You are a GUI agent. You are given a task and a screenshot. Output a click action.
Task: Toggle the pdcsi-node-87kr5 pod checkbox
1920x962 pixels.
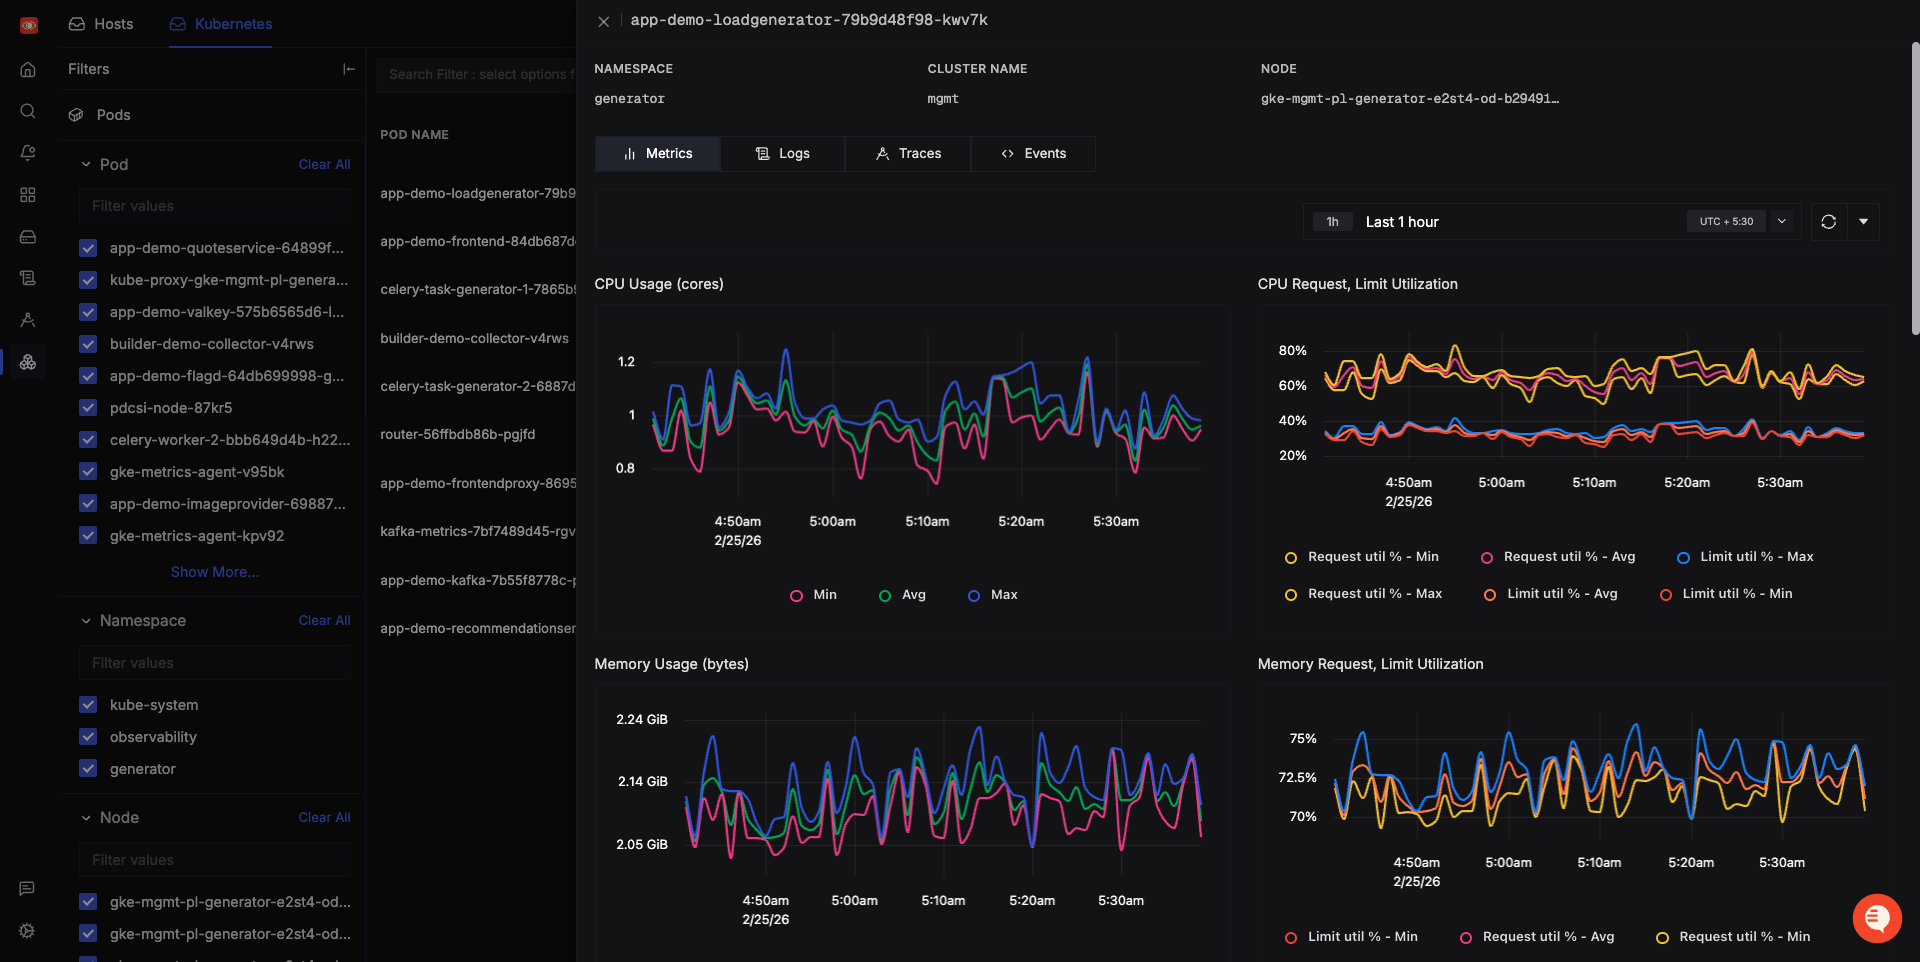tap(88, 408)
